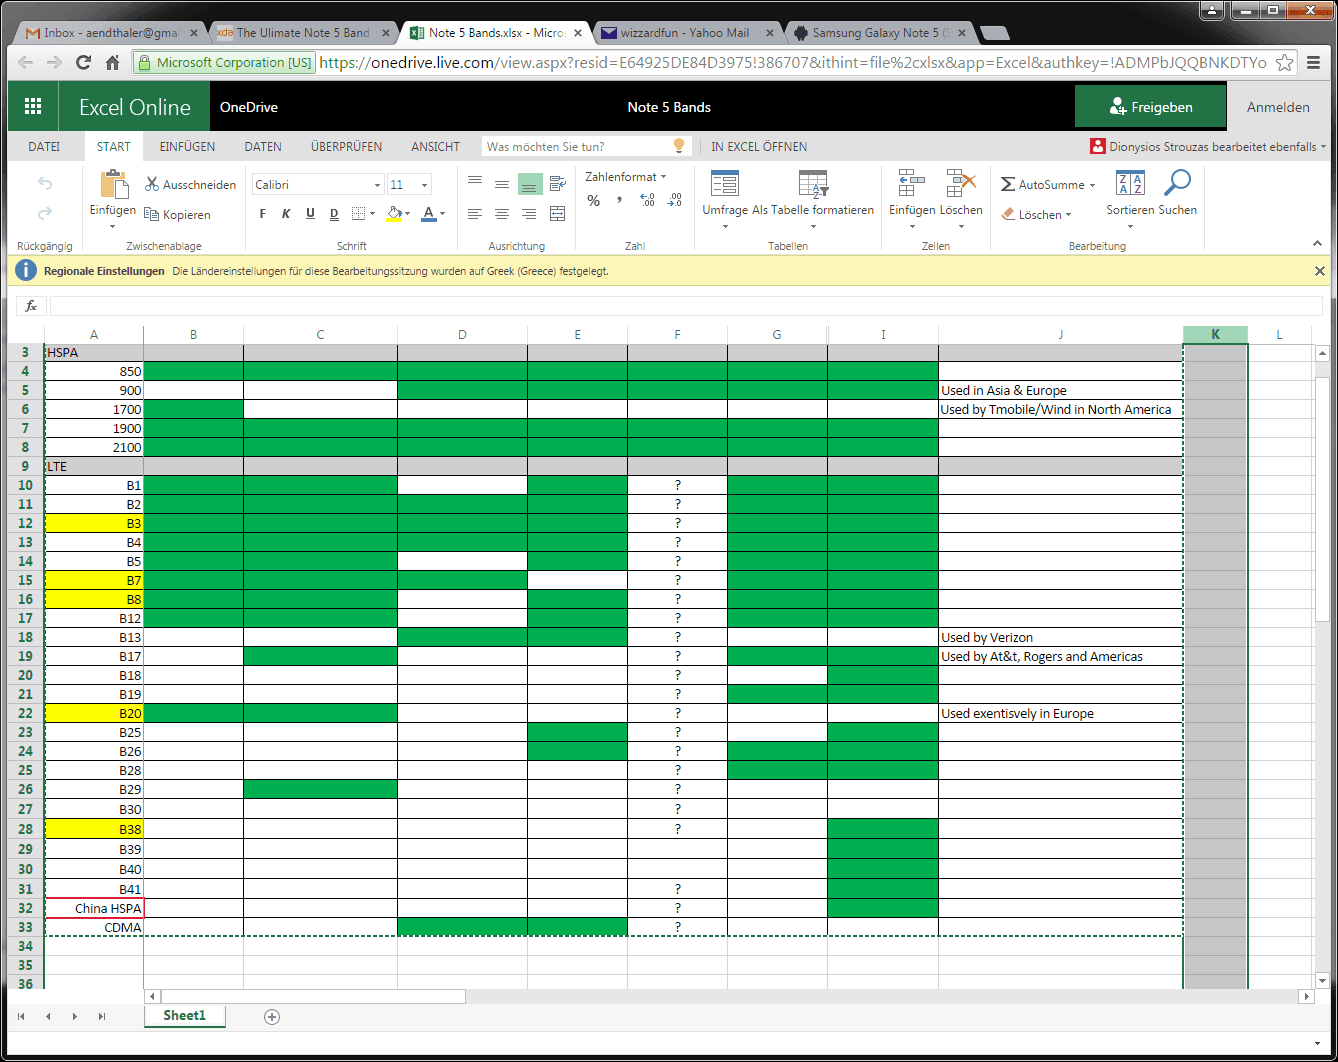
Task: Click the Anmelden sign-in link
Action: 1278,107
